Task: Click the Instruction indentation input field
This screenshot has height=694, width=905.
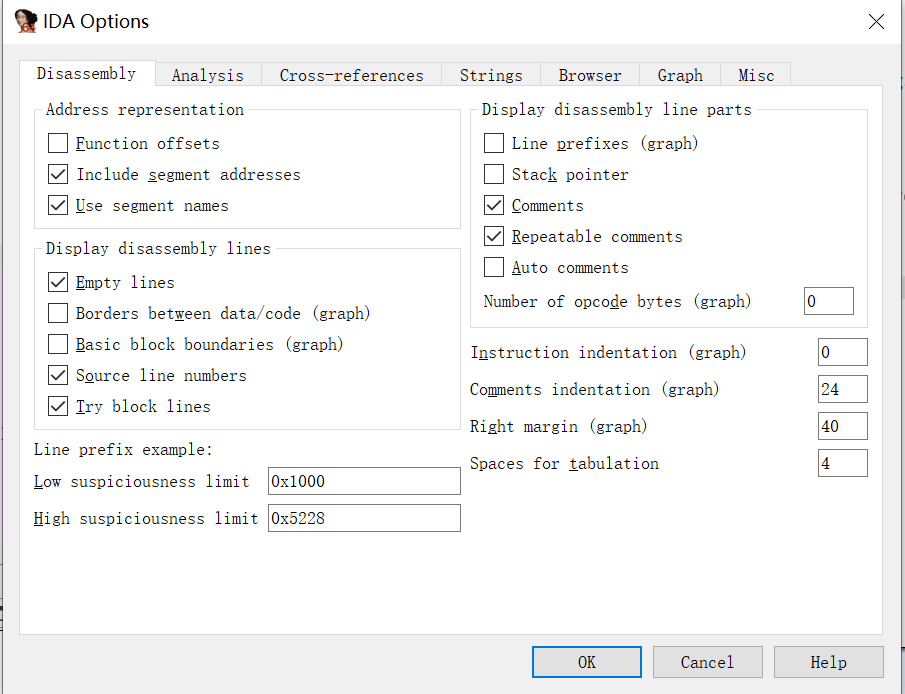Action: pyautogui.click(x=843, y=352)
